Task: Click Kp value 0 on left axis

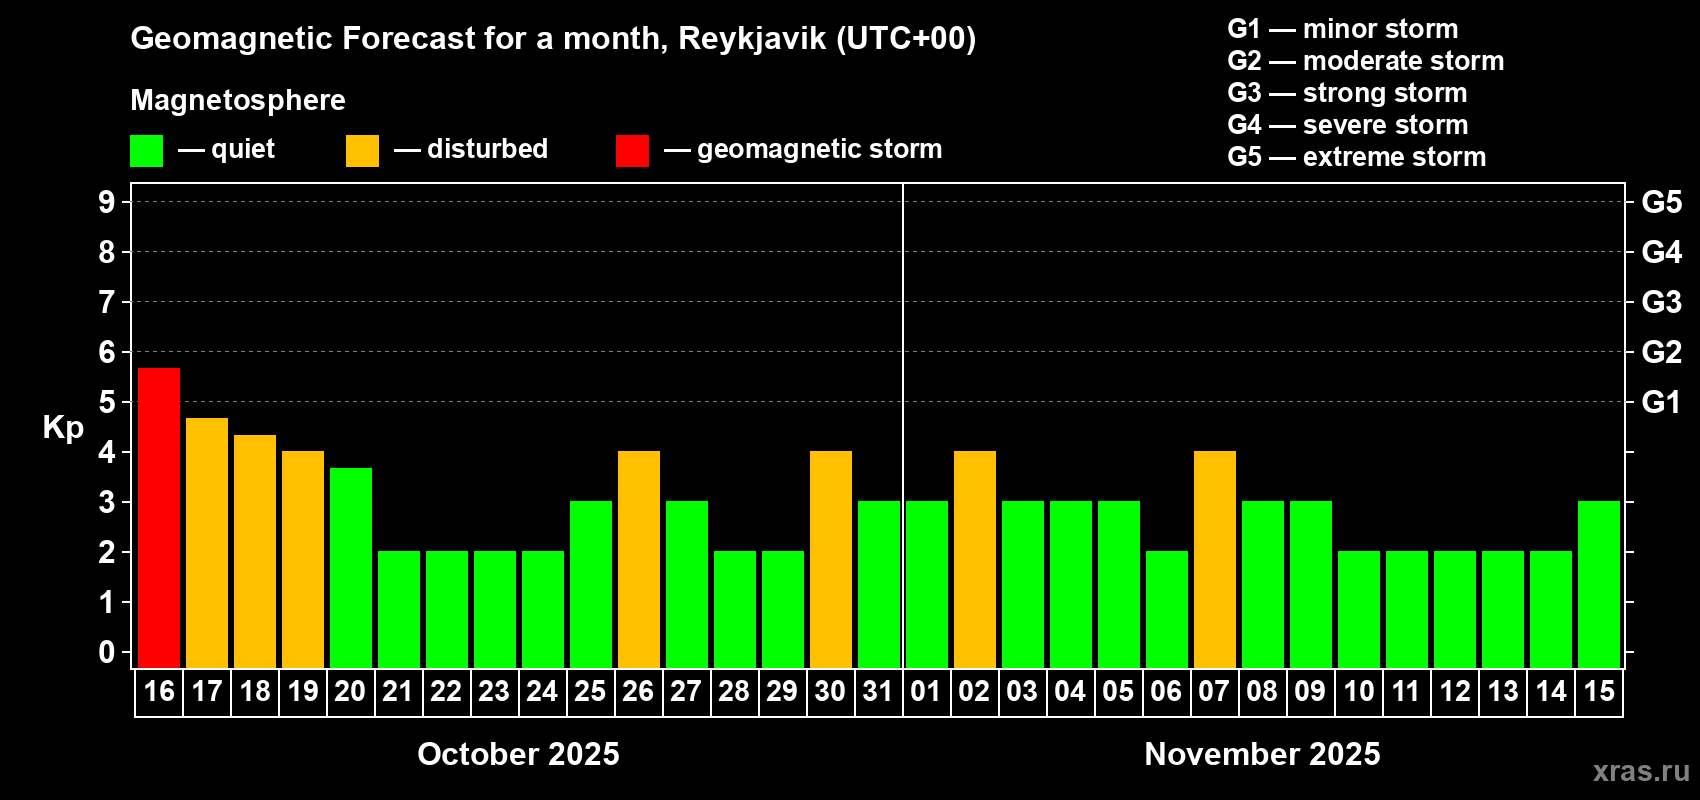Action: (107, 652)
